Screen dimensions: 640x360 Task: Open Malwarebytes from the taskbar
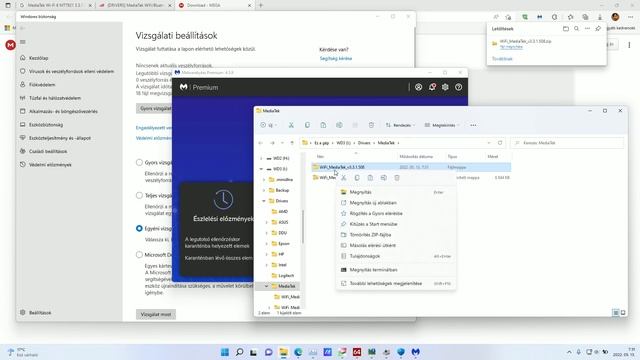tap(416, 352)
